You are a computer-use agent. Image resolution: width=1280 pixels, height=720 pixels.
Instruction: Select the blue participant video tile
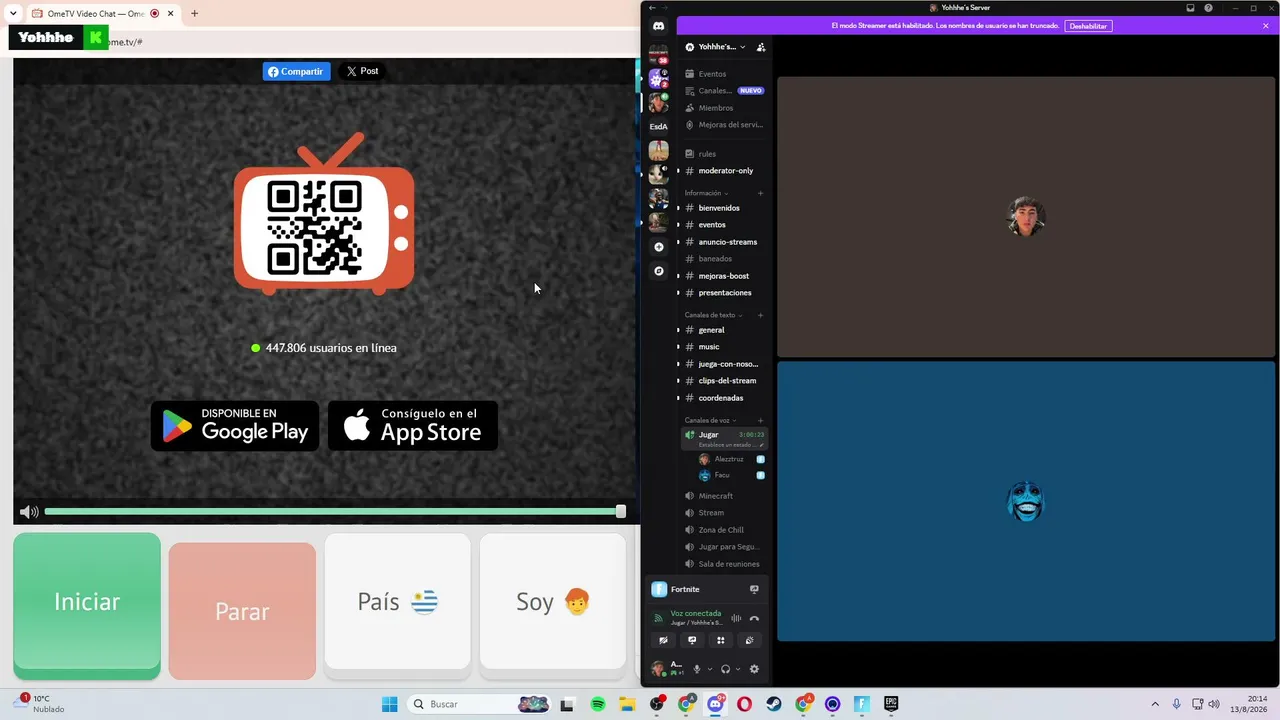[x=1025, y=501]
